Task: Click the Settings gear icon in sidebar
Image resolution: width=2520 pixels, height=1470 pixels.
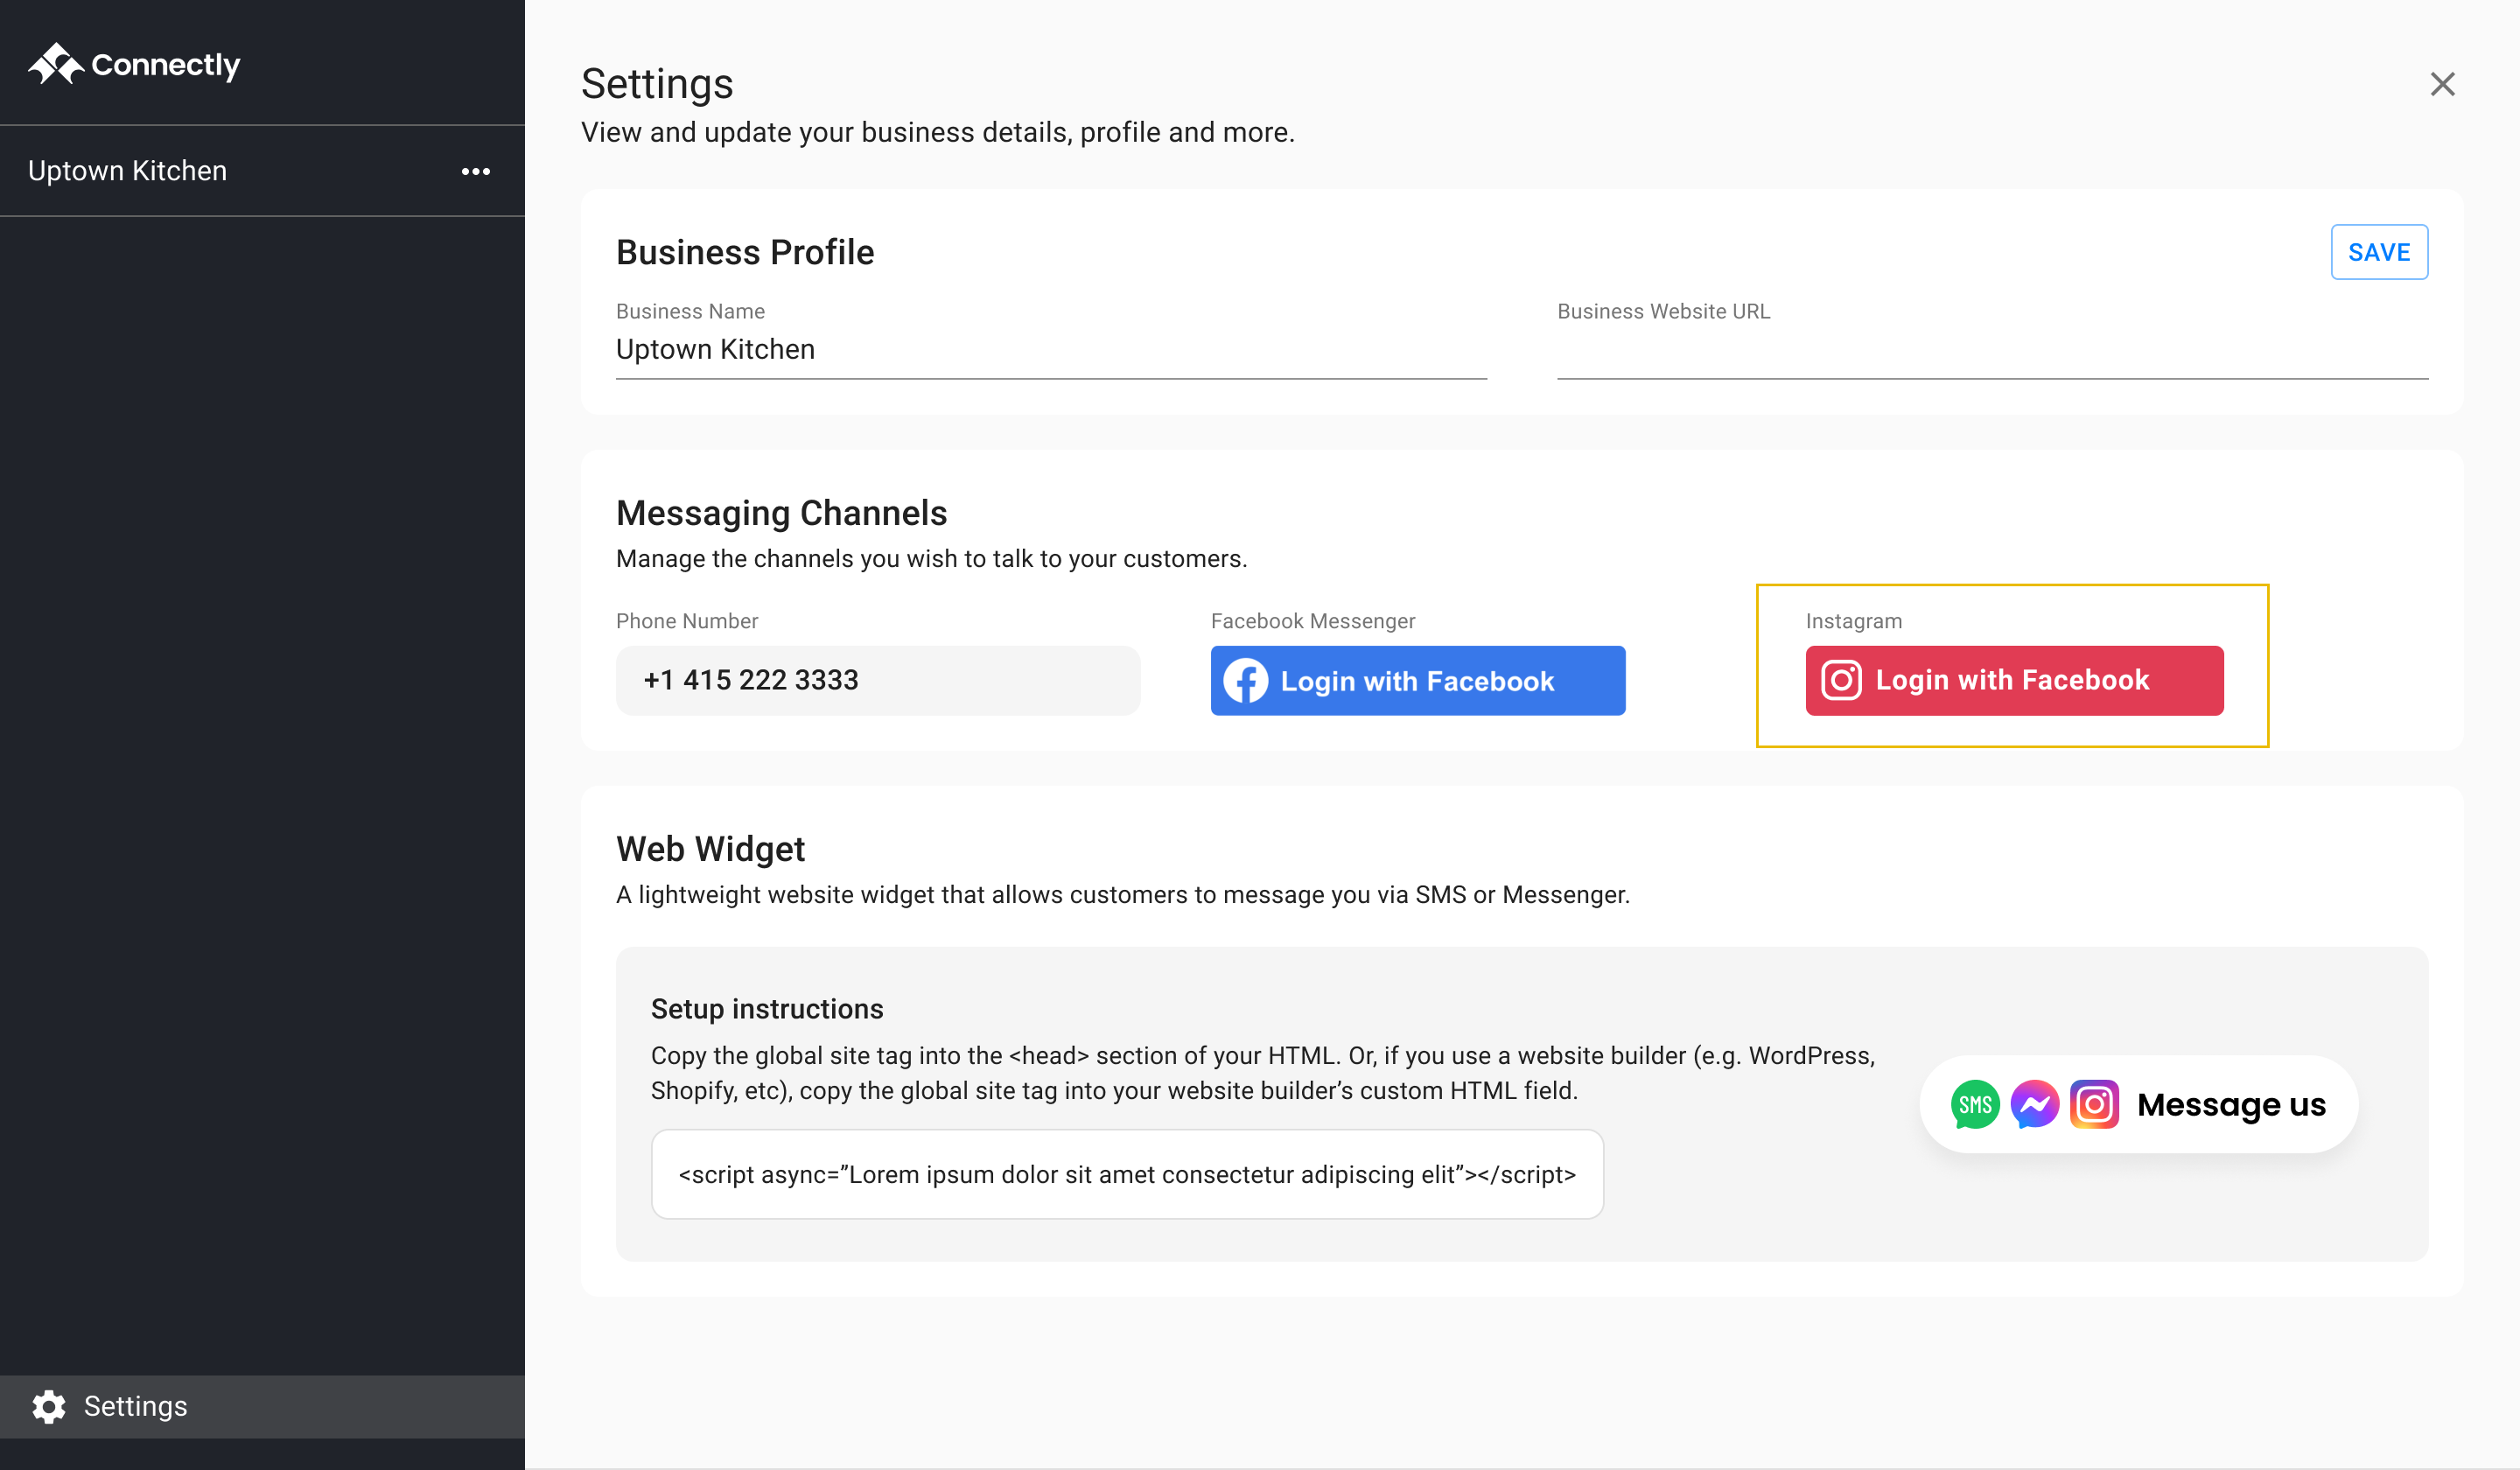Action: pos(49,1406)
